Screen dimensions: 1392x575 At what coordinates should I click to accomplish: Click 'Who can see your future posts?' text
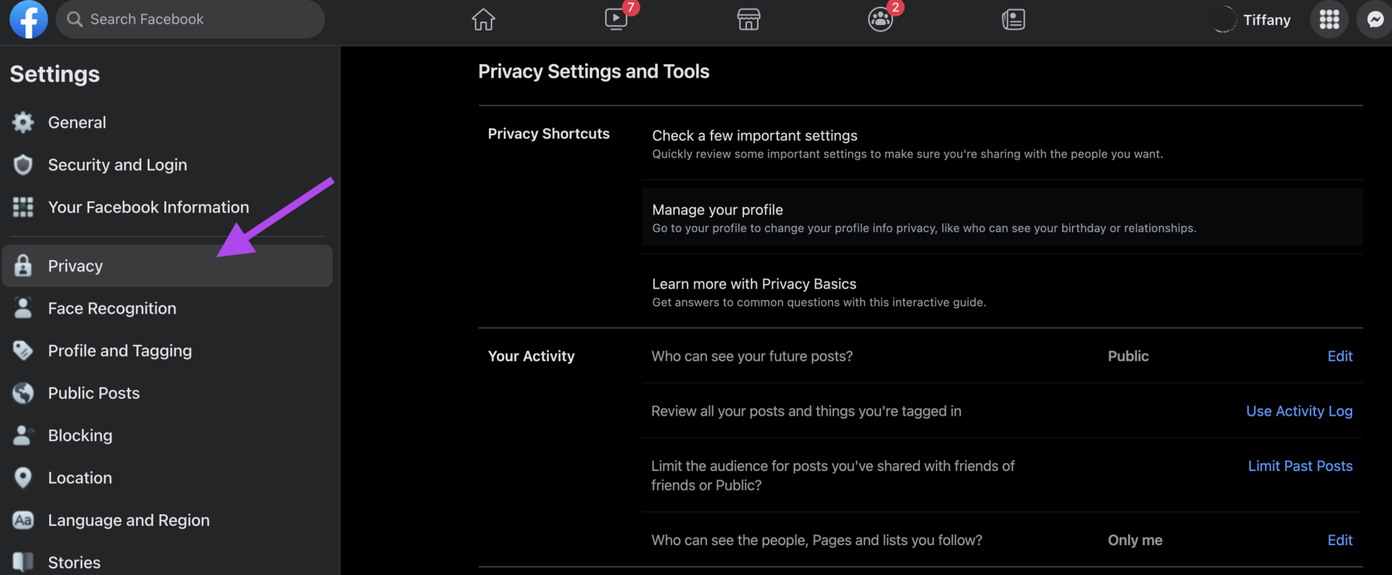point(752,356)
